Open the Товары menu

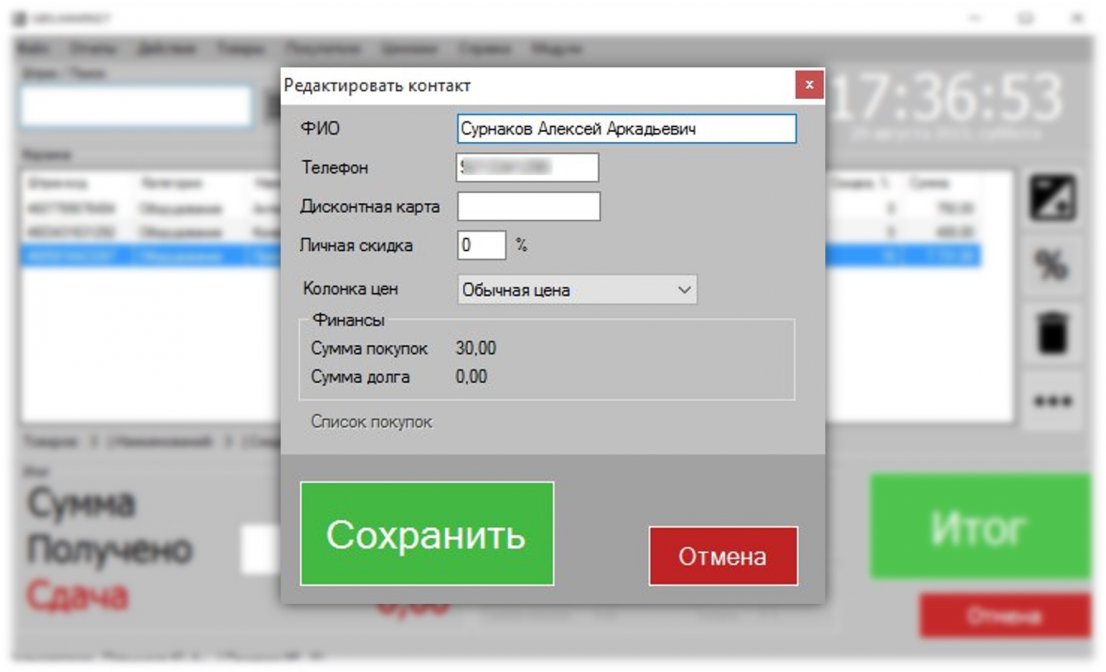pos(239,47)
